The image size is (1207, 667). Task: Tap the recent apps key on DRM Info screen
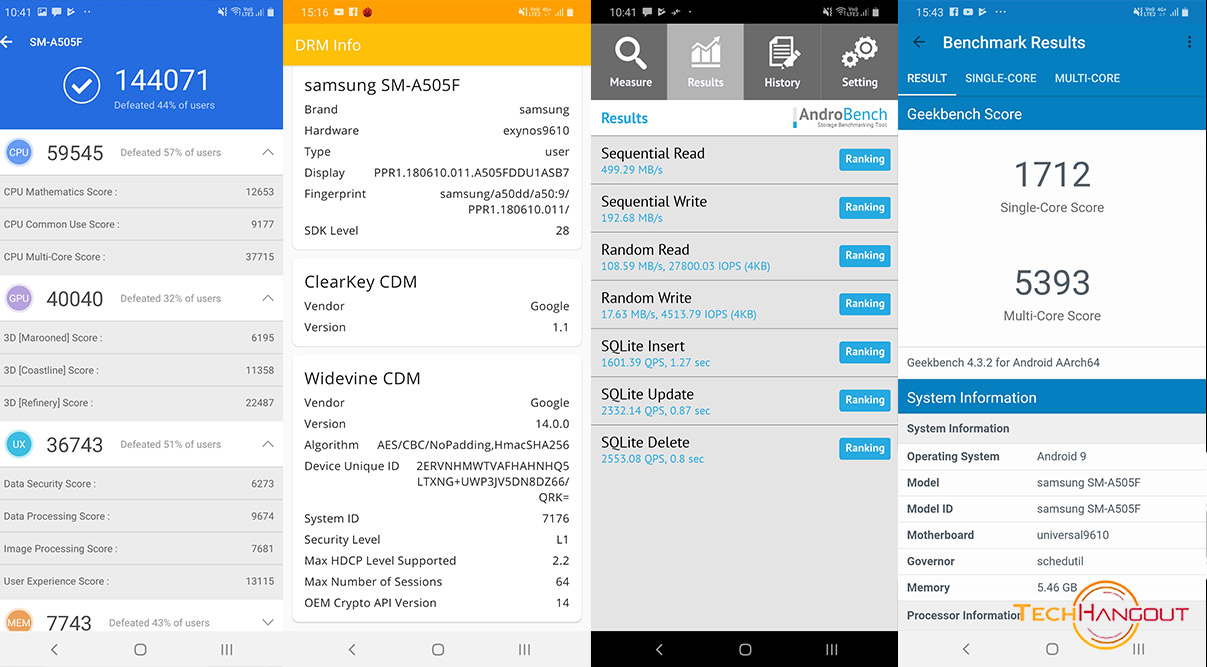coord(525,649)
